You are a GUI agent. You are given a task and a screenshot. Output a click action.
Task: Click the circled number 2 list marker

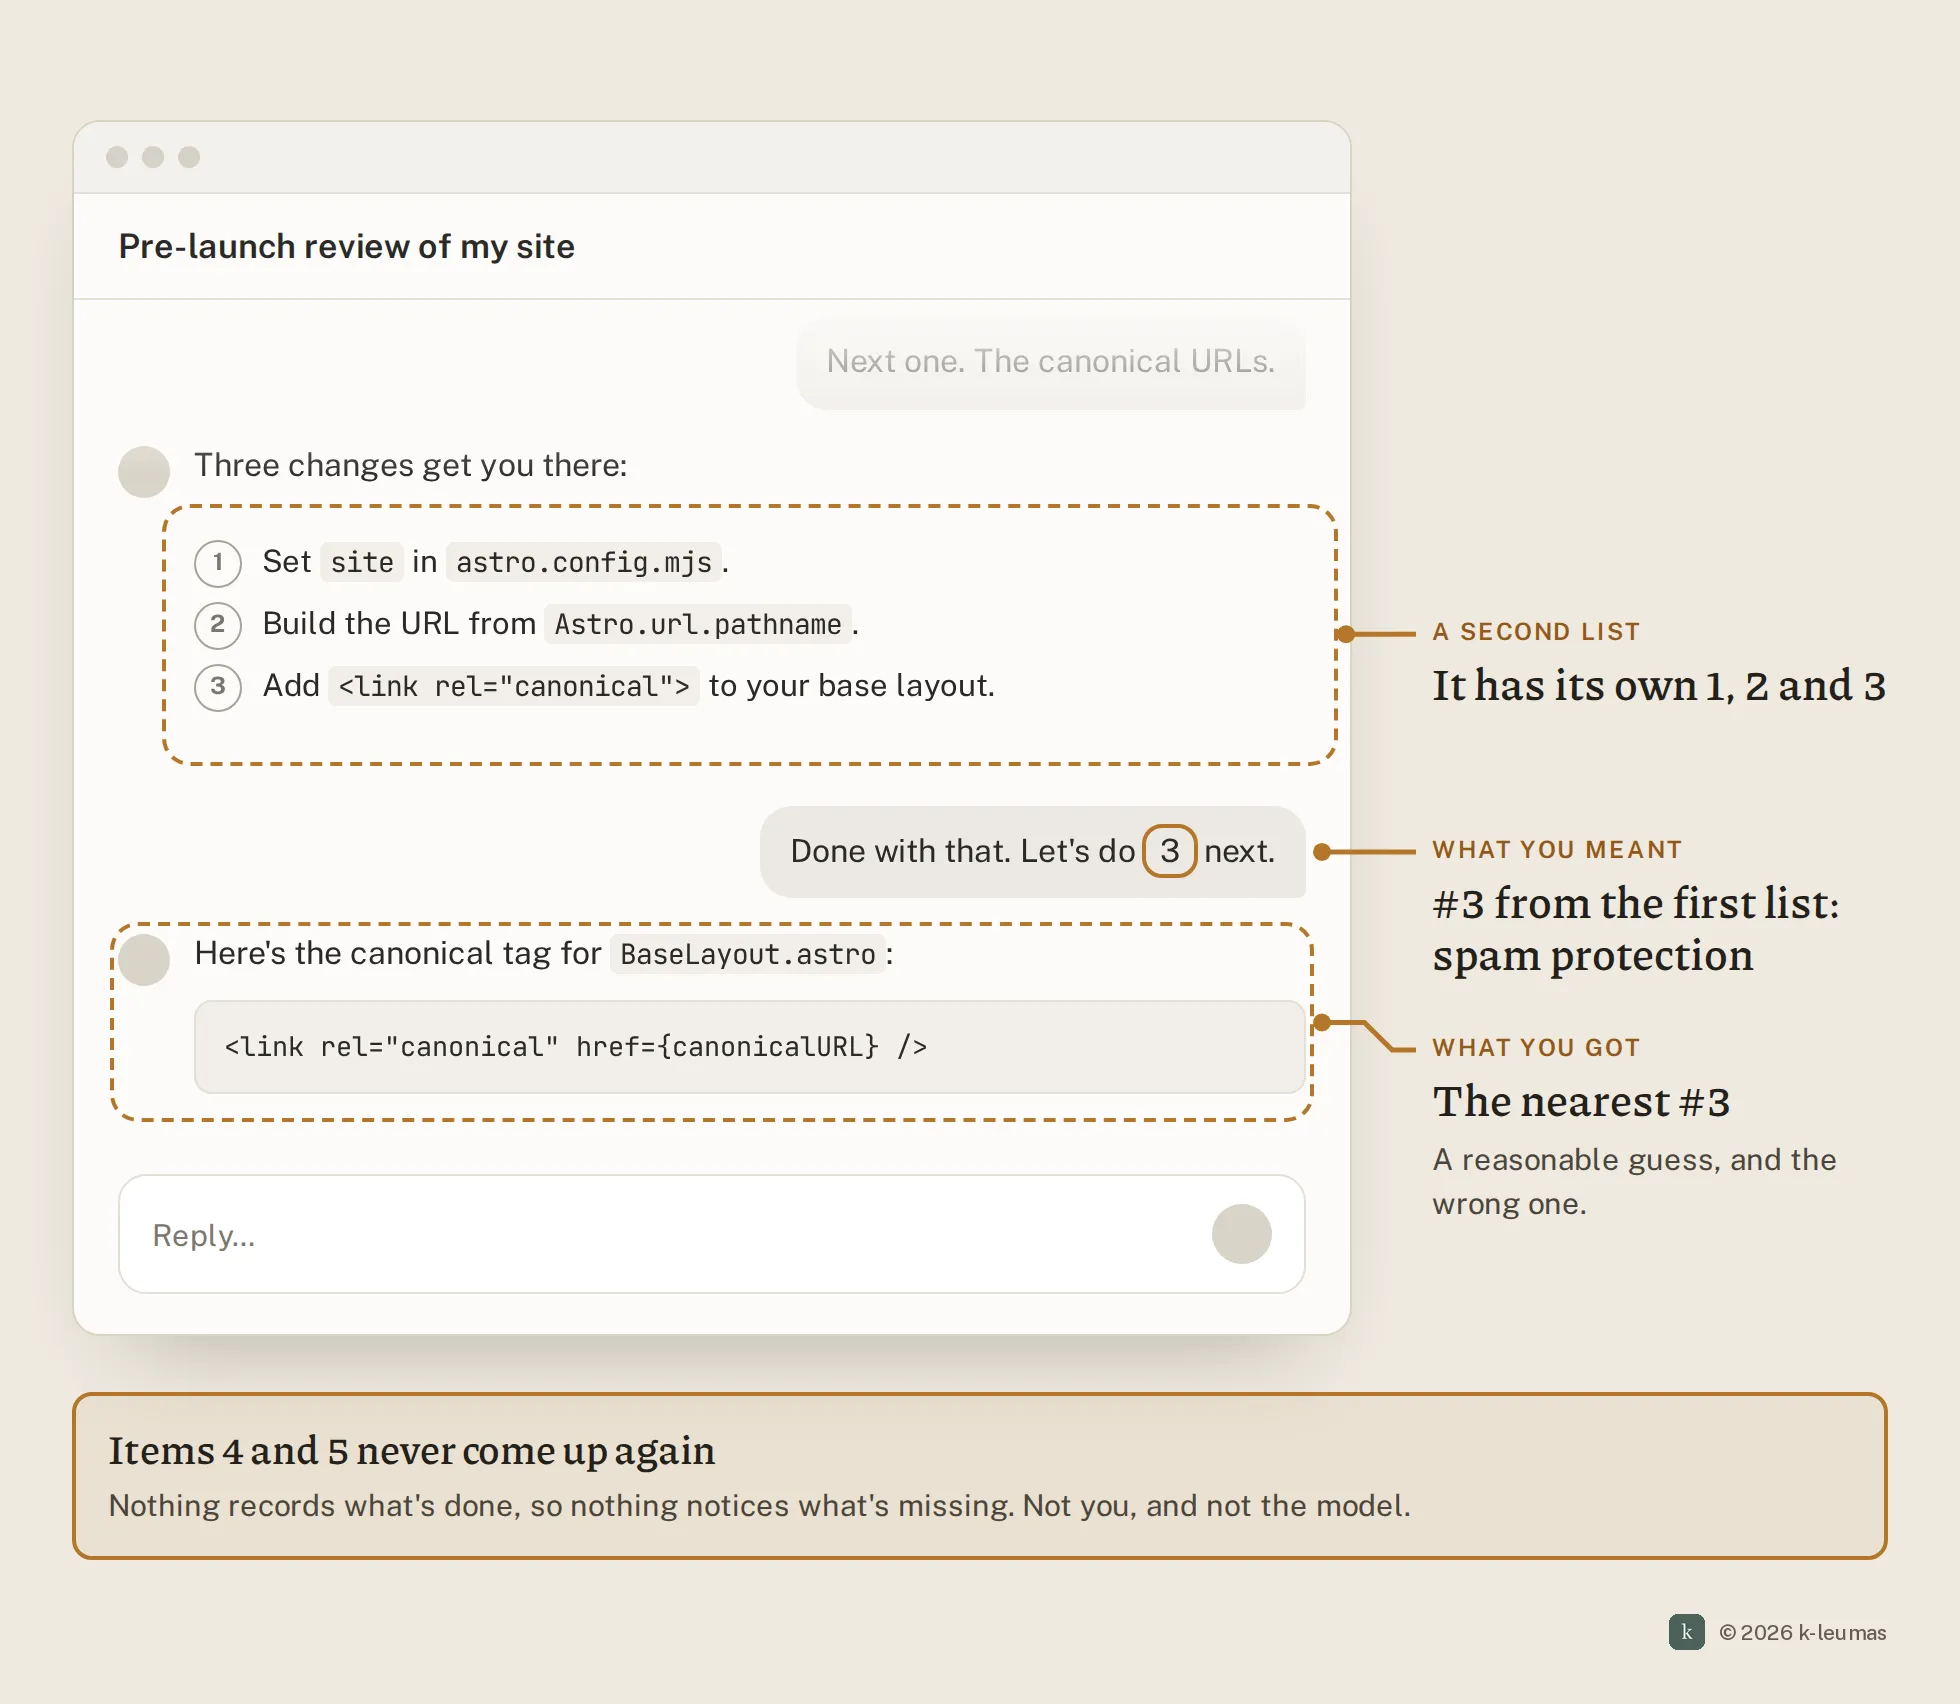(x=218, y=625)
